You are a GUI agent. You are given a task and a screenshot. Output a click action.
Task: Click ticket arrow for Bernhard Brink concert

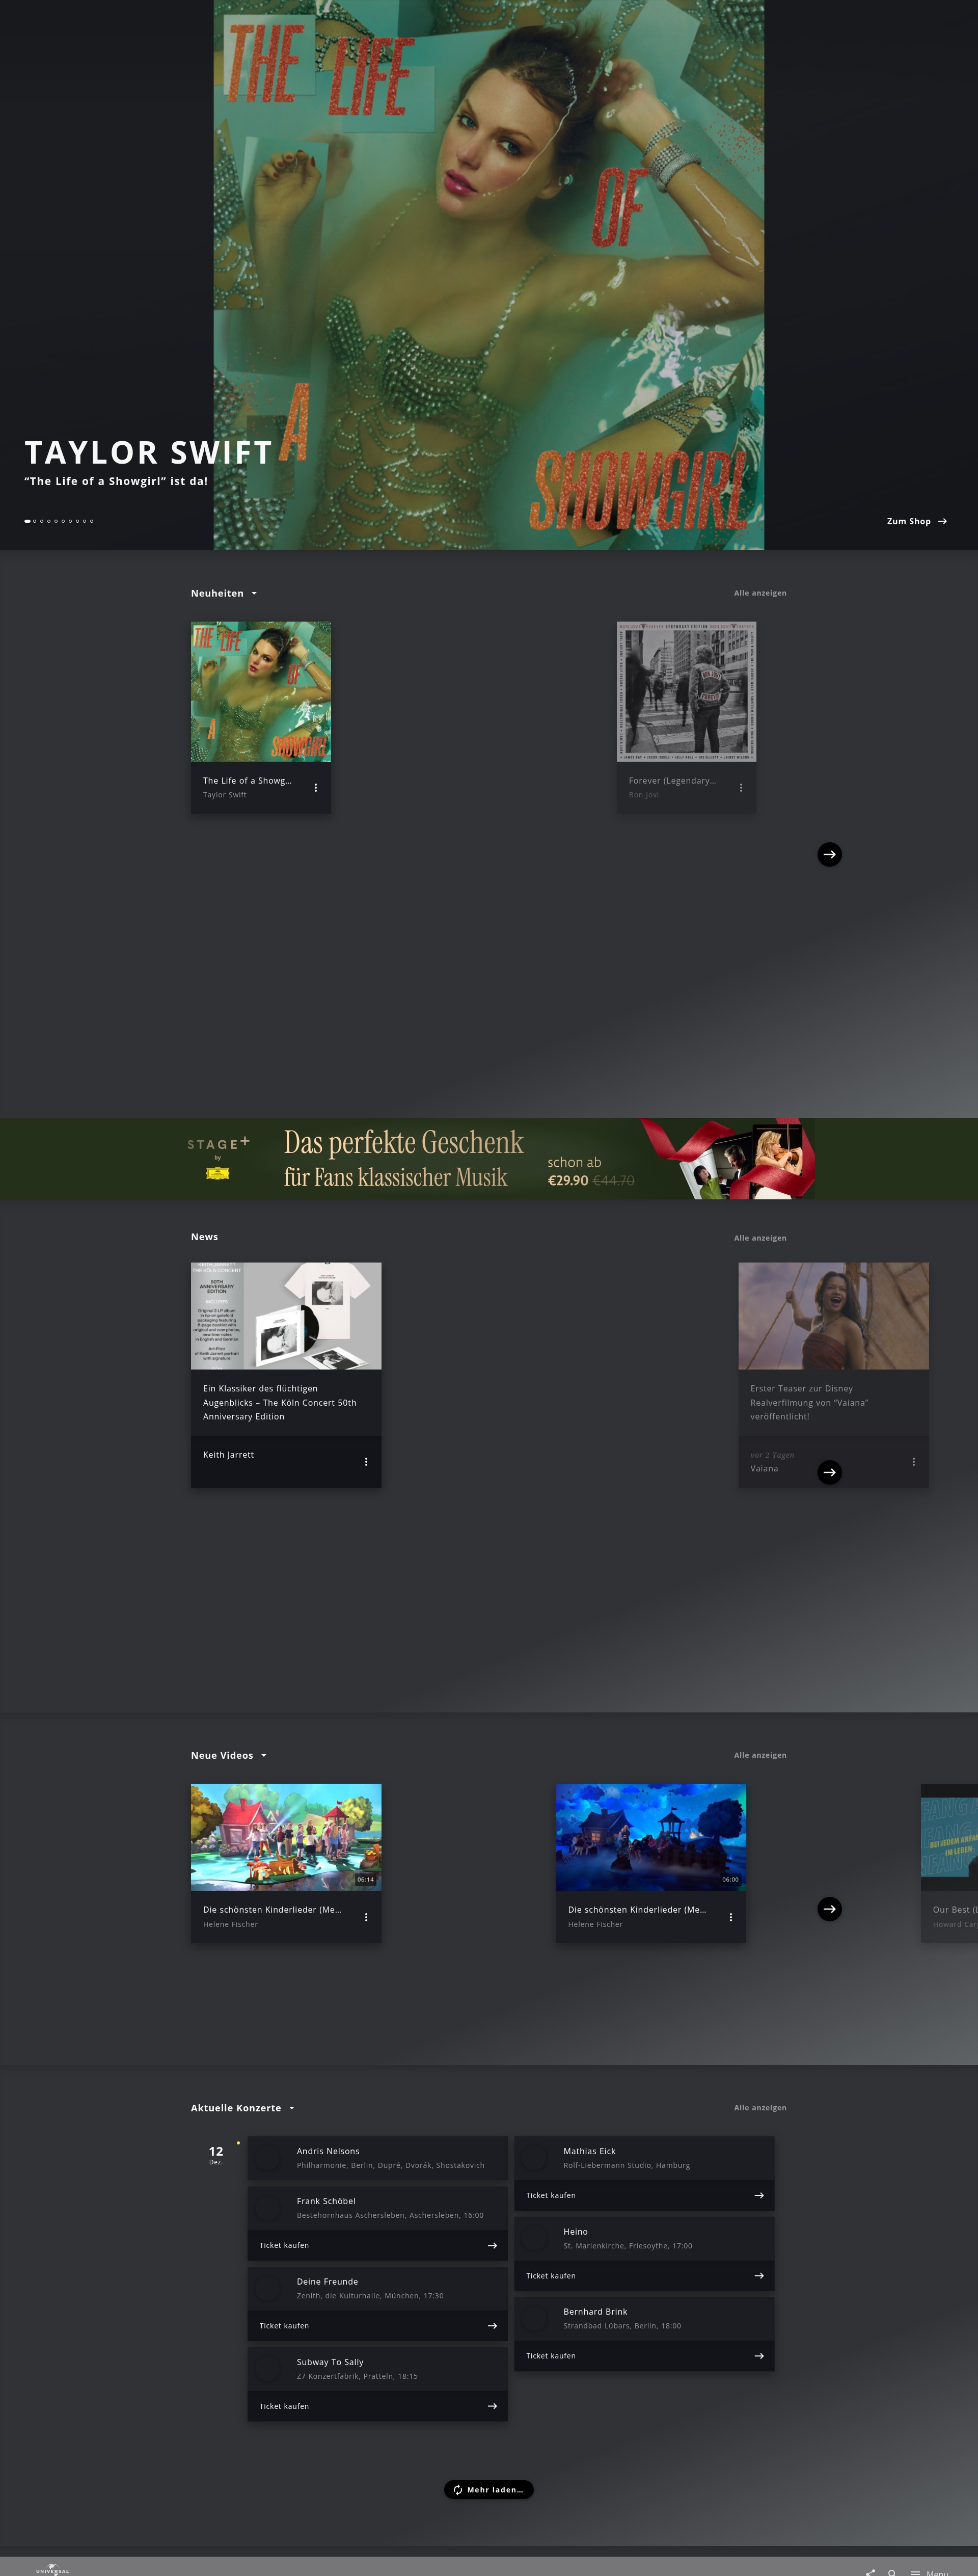(x=759, y=2356)
